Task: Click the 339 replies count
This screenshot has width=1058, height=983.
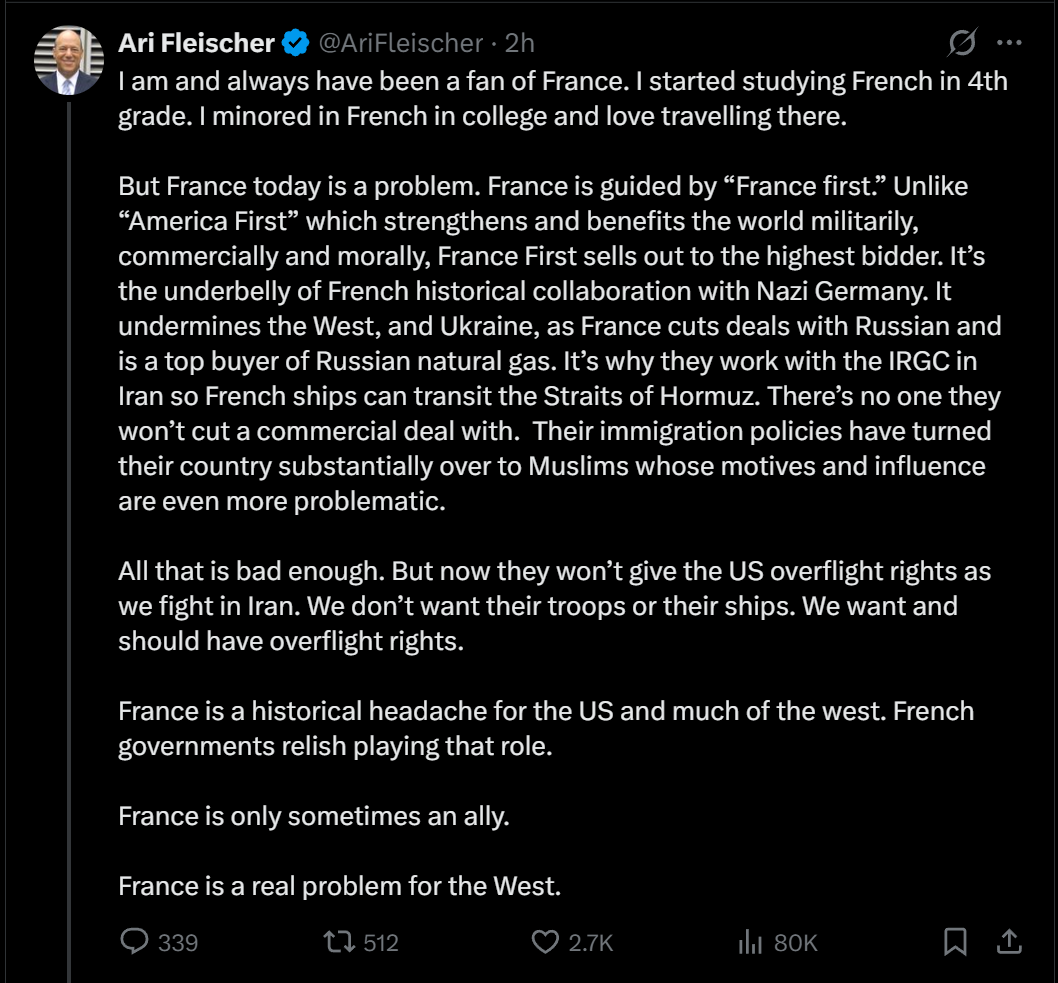Action: [x=178, y=942]
